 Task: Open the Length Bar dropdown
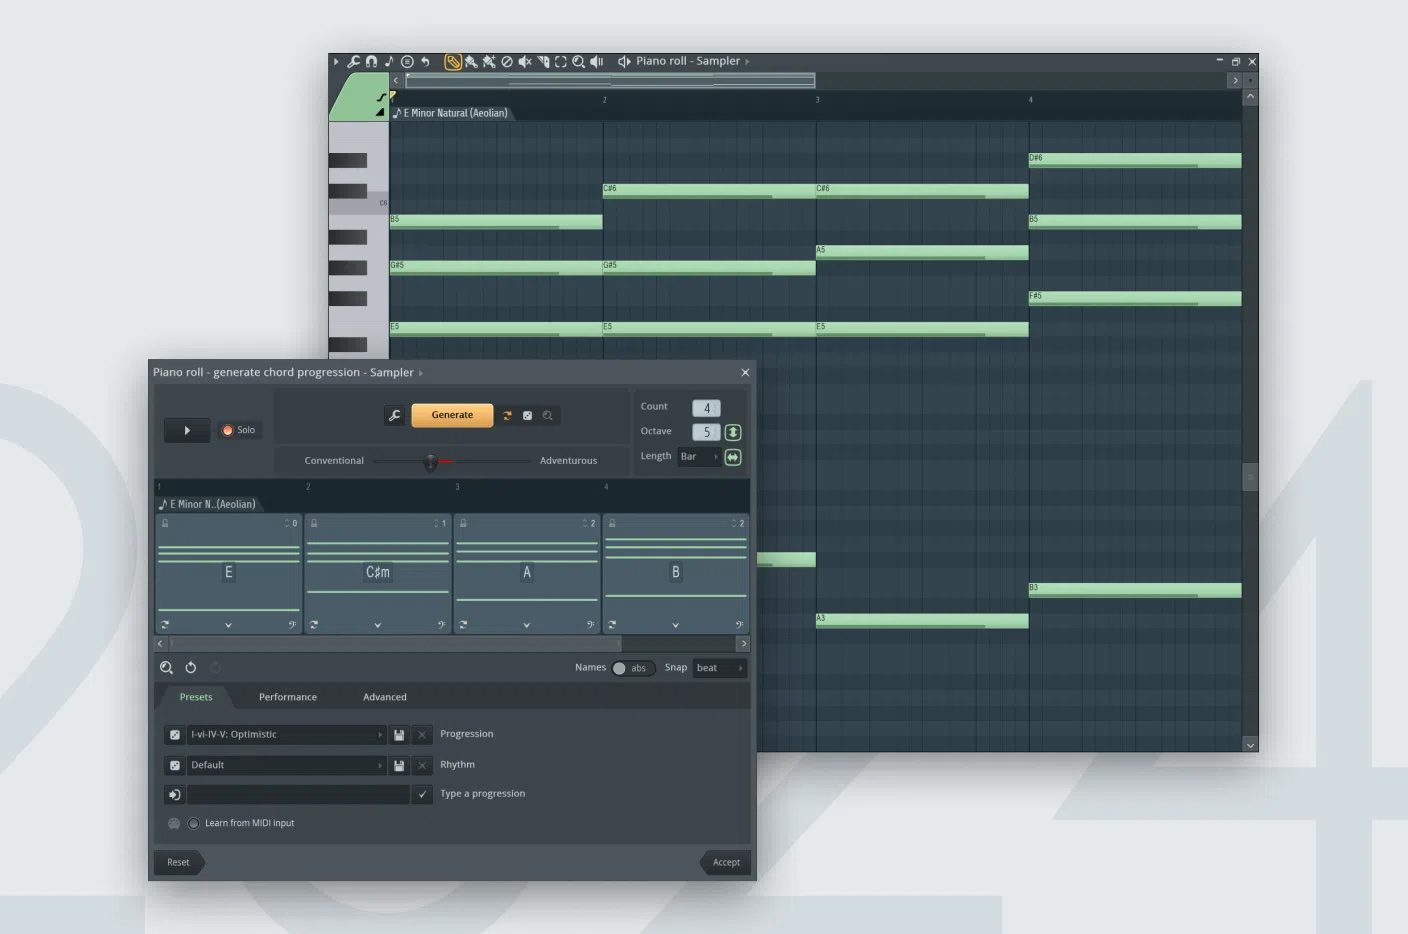click(699, 457)
